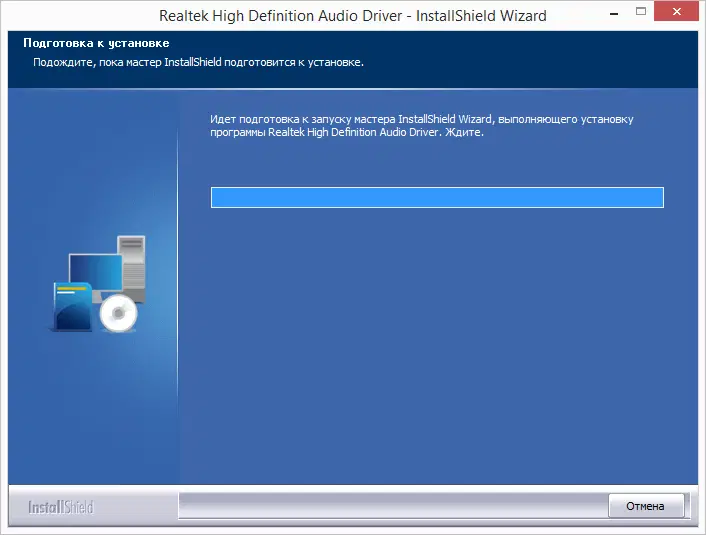Minimize the InstallShield Wizard window

coord(613,14)
